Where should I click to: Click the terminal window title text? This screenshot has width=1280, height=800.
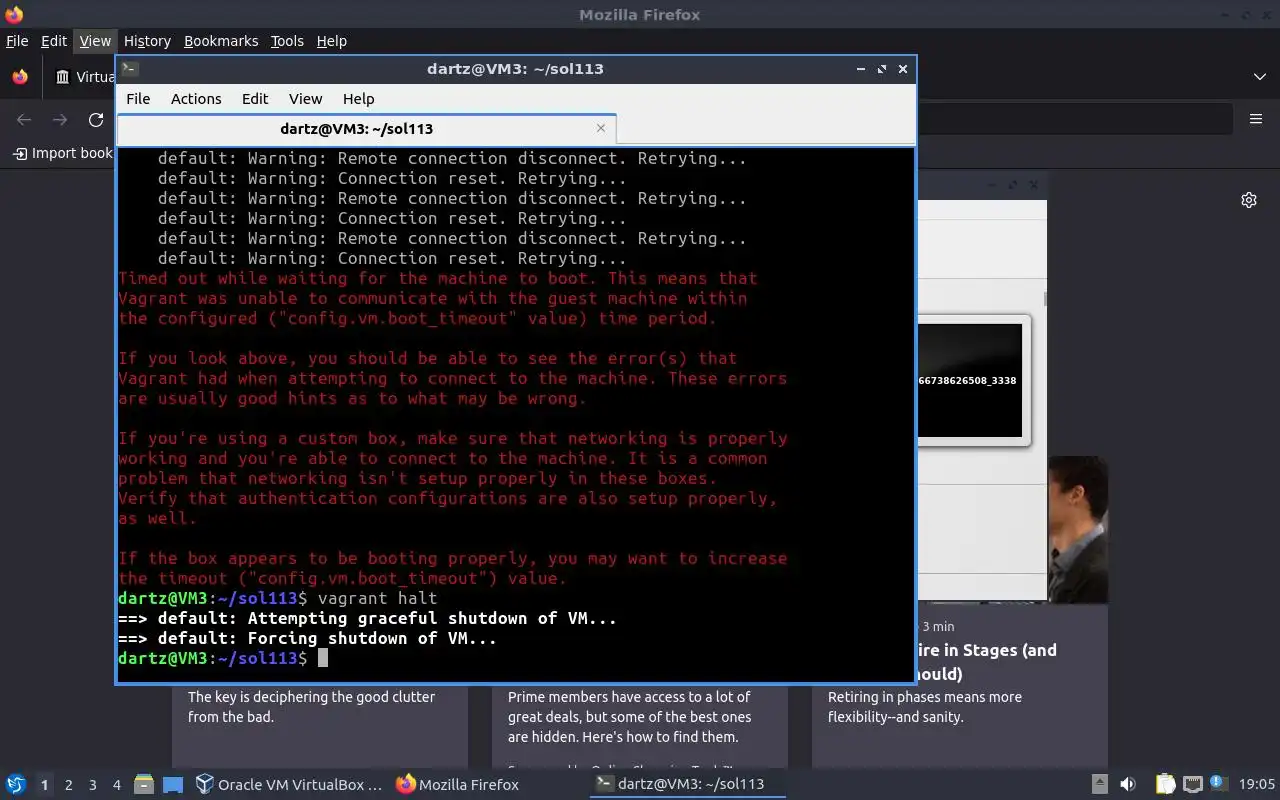[x=515, y=69]
